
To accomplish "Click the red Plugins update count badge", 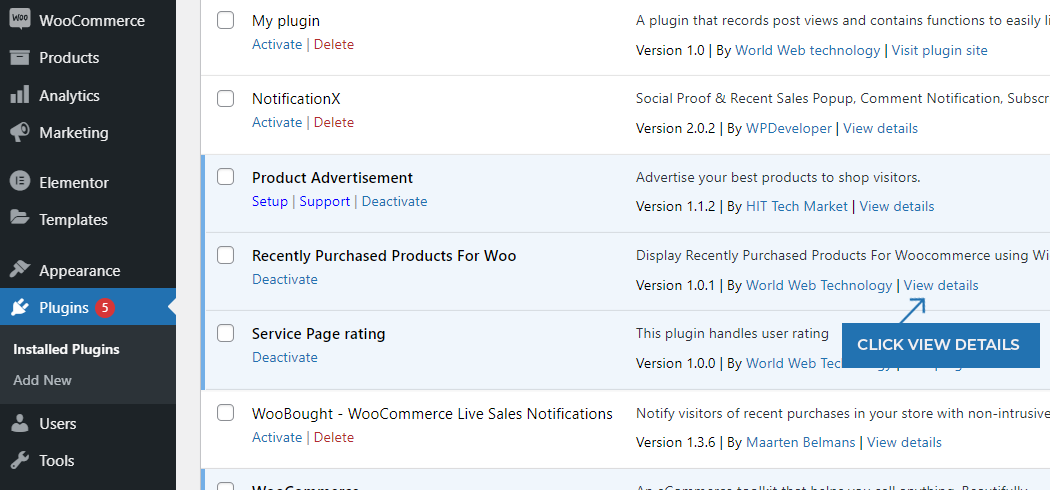I will point(104,308).
